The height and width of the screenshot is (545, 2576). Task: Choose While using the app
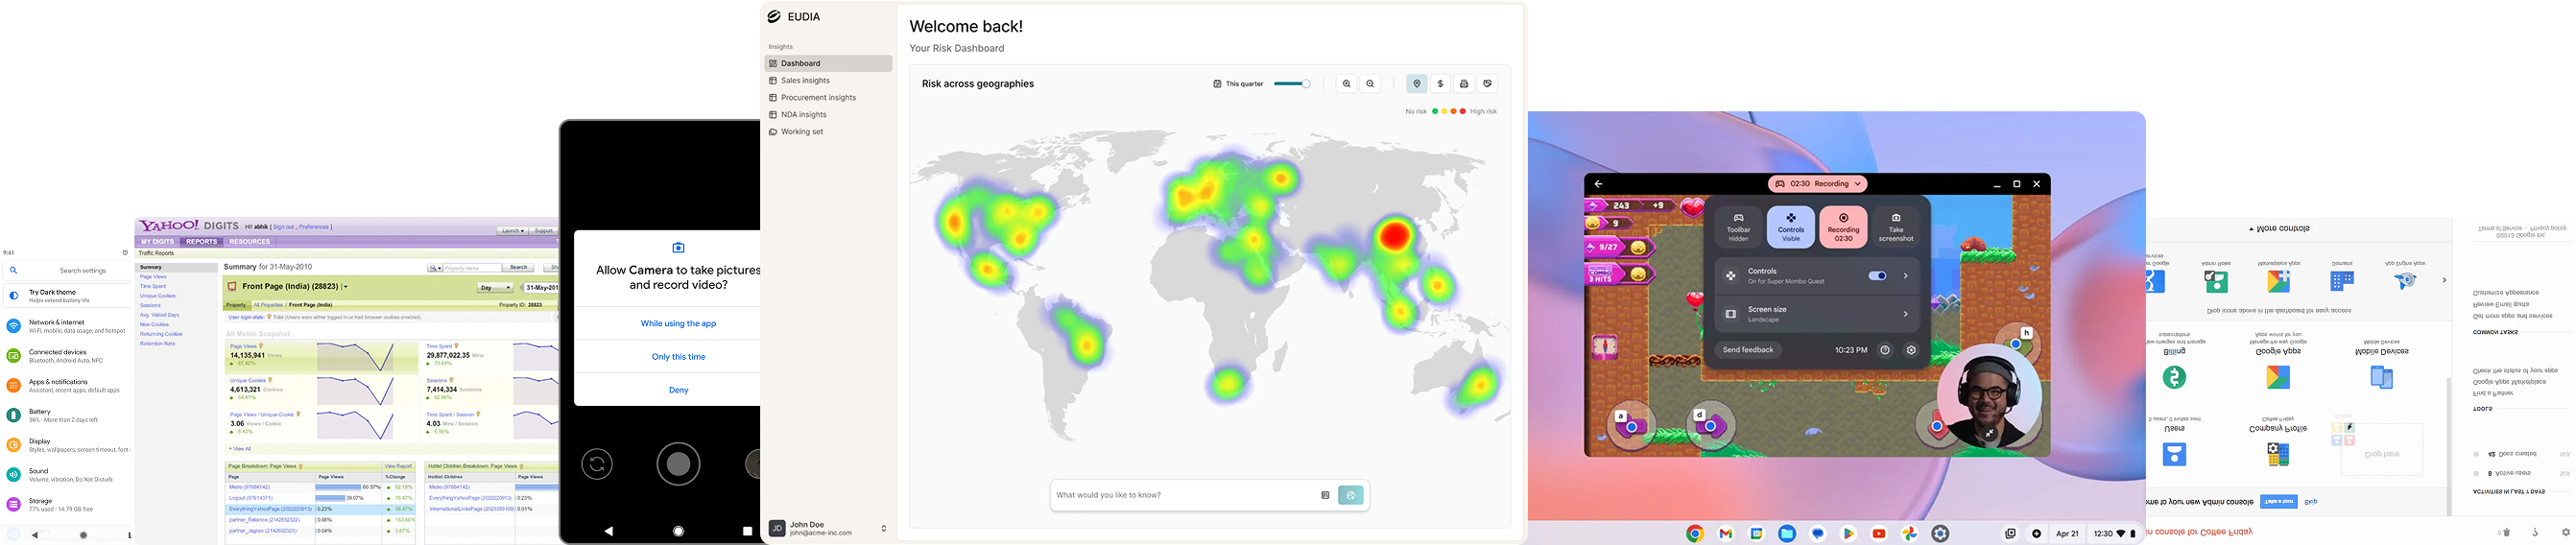click(x=678, y=324)
